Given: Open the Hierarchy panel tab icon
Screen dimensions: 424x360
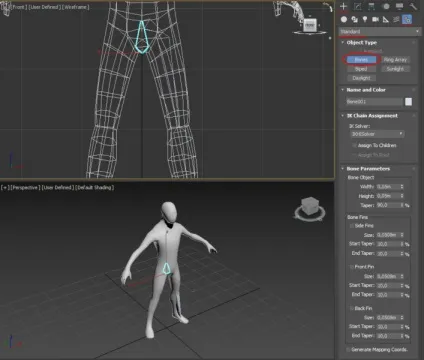Looking at the screenshot, I should point(371,6).
